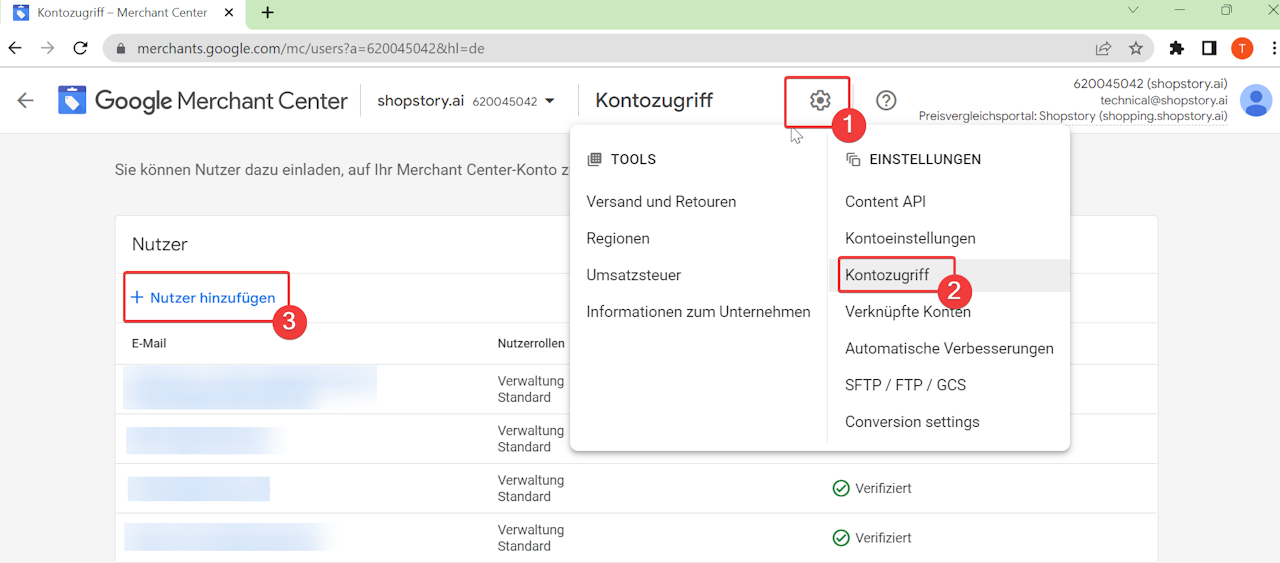1280x563 pixels.
Task: Open a new browser tab
Action: (x=268, y=13)
